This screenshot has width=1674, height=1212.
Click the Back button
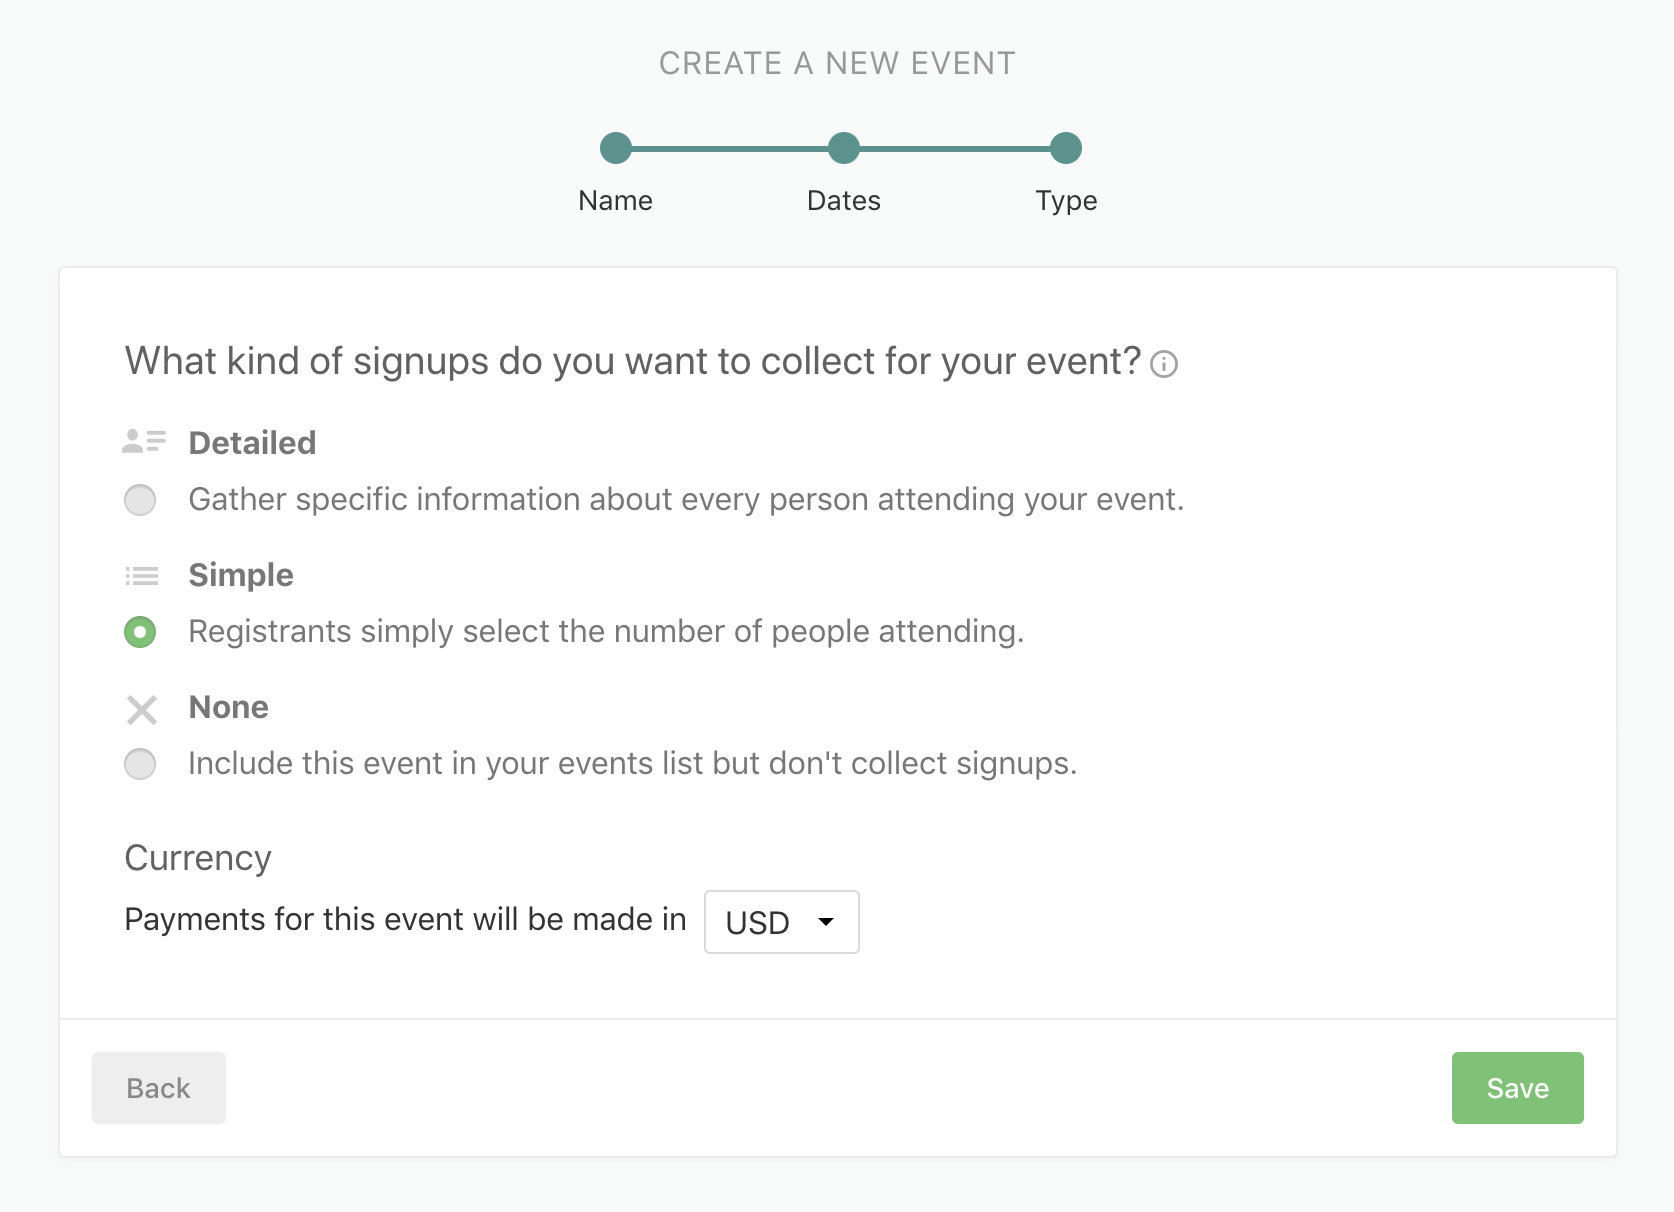tap(159, 1088)
